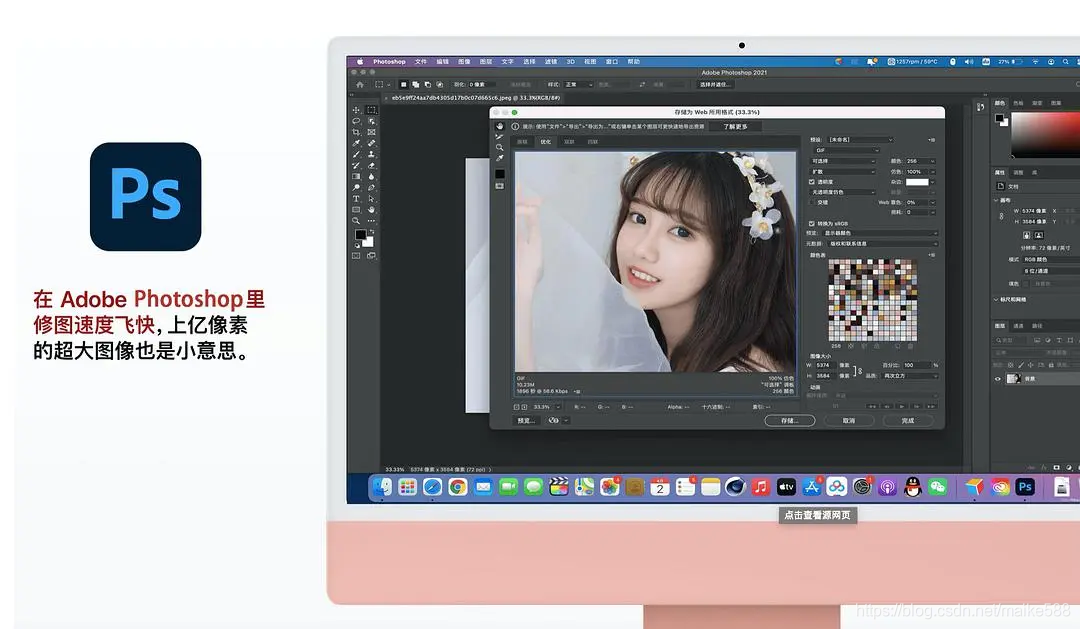The height and width of the screenshot is (629, 1080).
Task: Toggle the 转换为 sRGB checkbox
Action: click(811, 223)
